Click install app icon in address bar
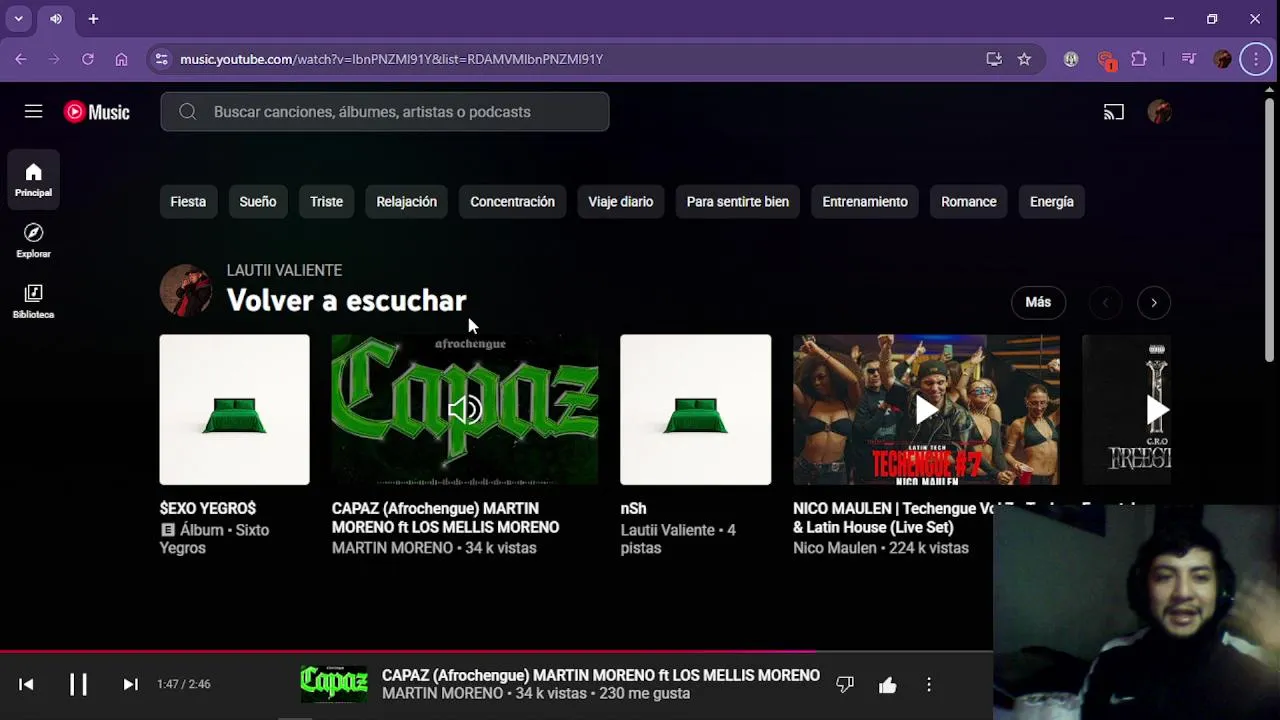This screenshot has width=1280, height=720. 994,59
